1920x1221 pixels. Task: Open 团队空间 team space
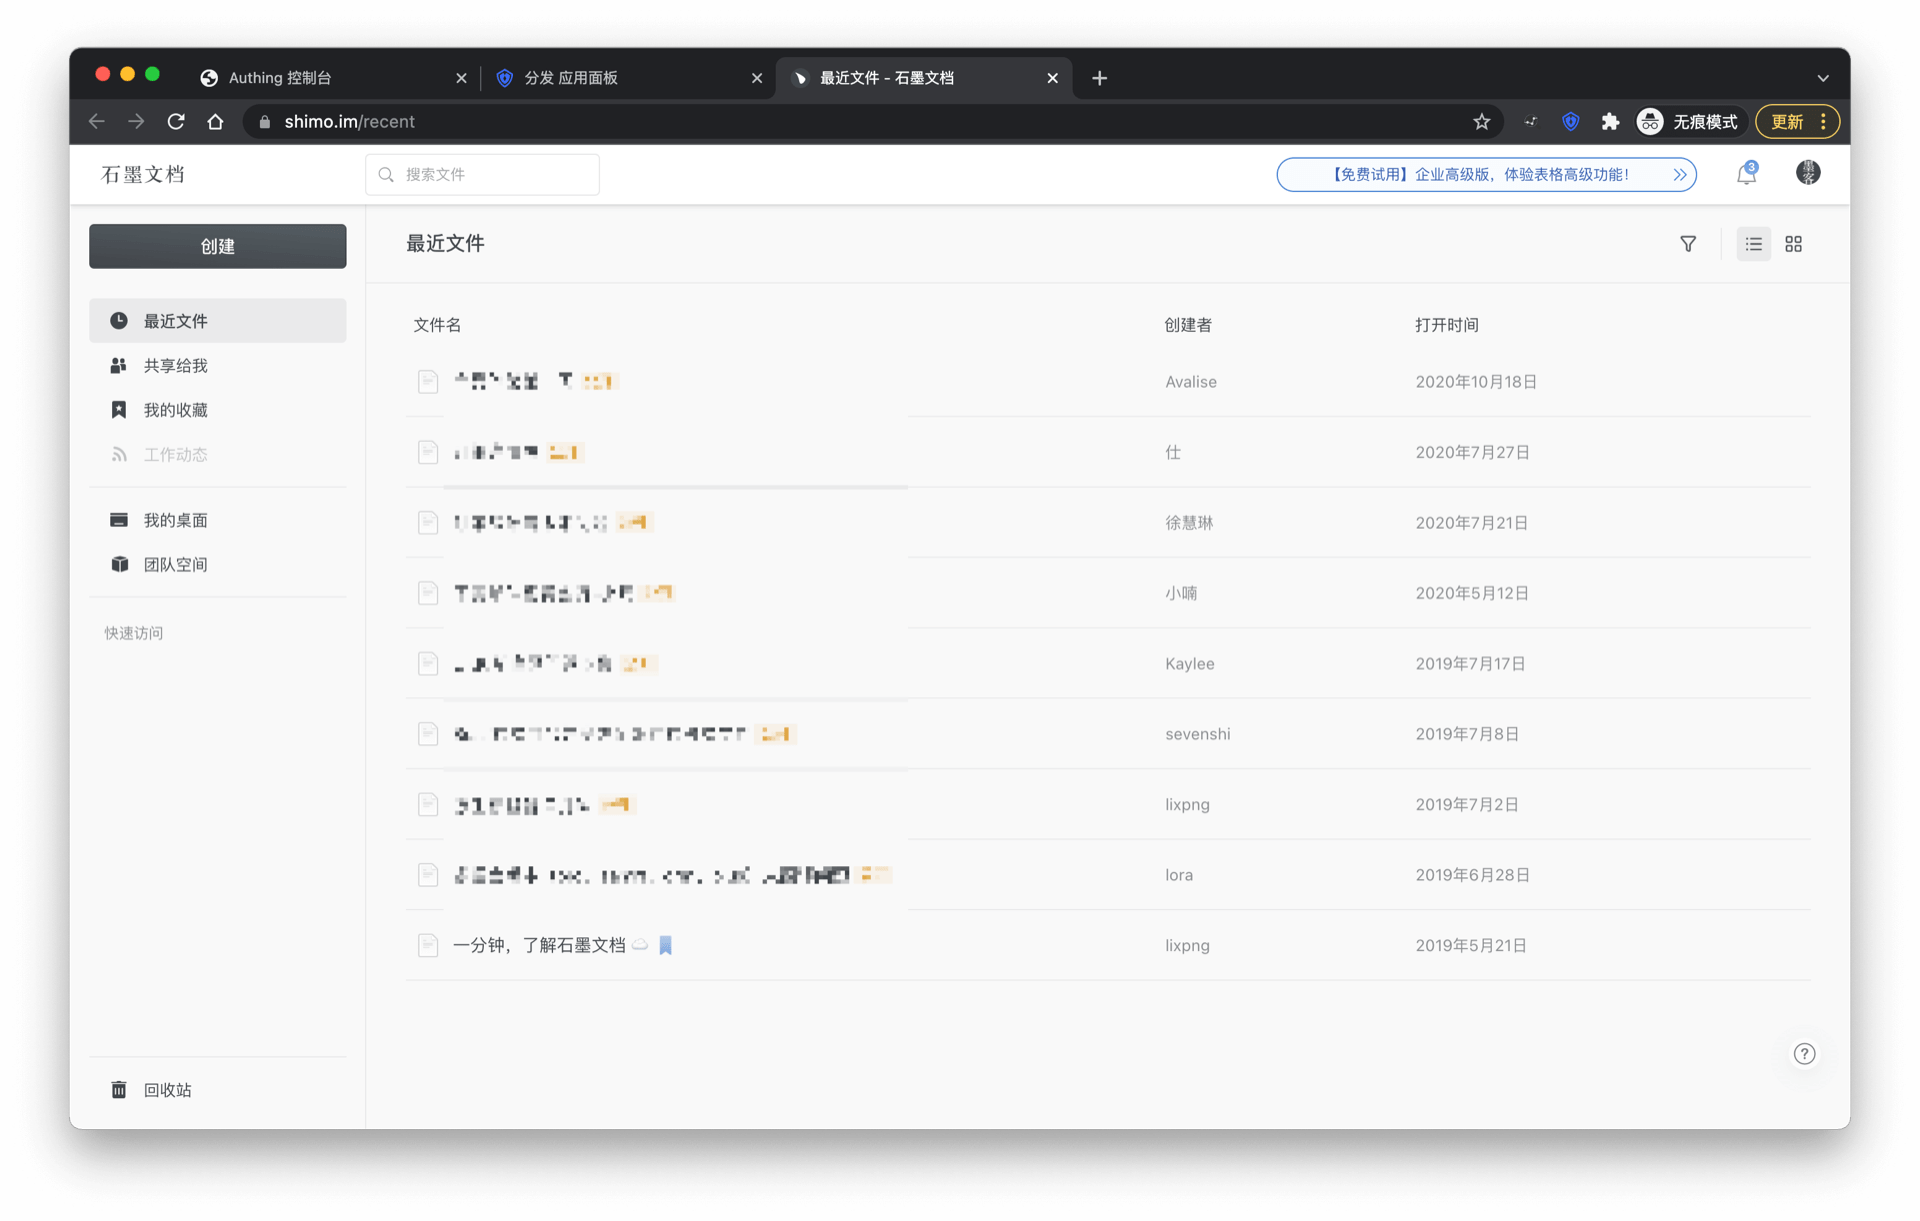[176, 565]
